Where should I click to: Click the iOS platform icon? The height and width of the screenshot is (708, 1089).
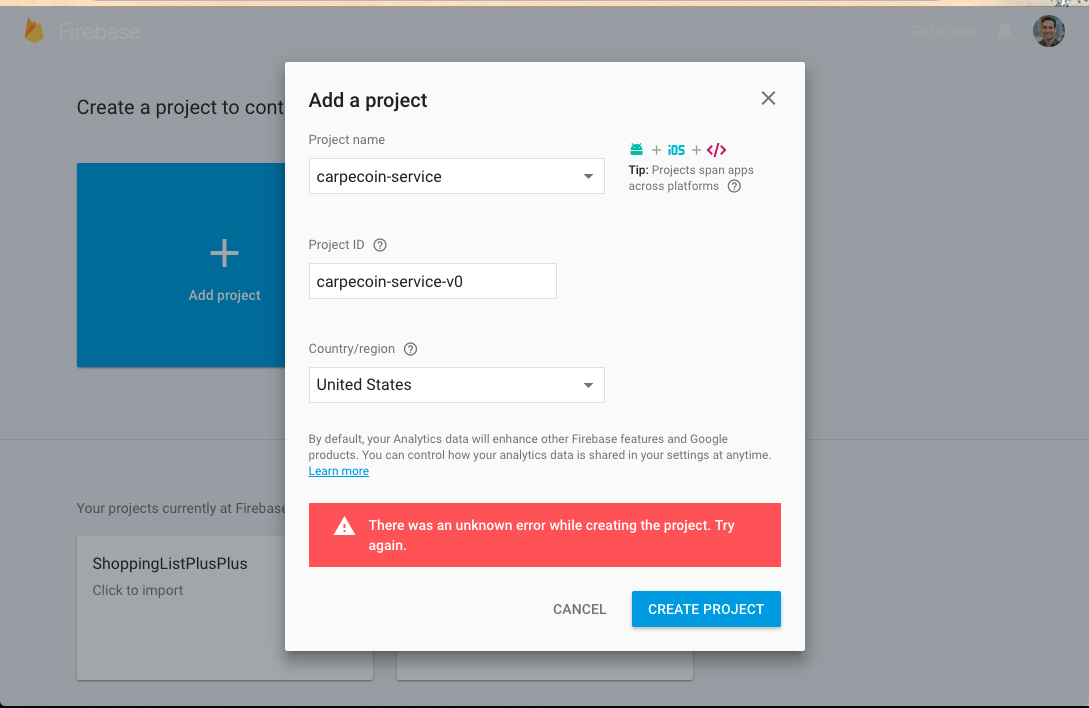(x=676, y=150)
